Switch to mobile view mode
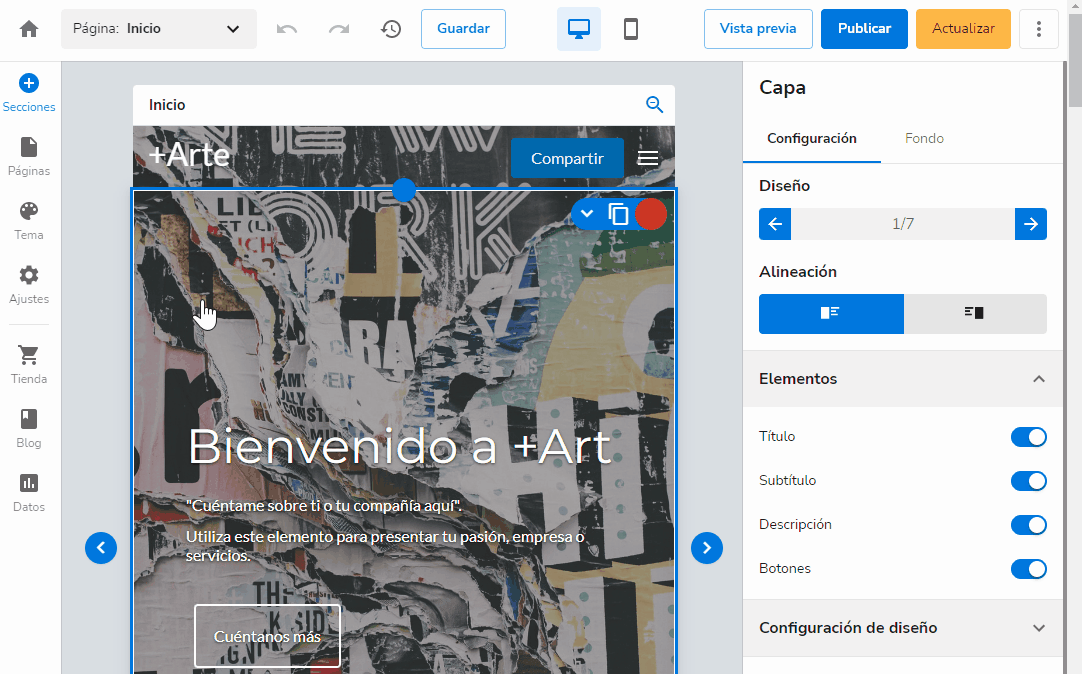 (x=631, y=29)
